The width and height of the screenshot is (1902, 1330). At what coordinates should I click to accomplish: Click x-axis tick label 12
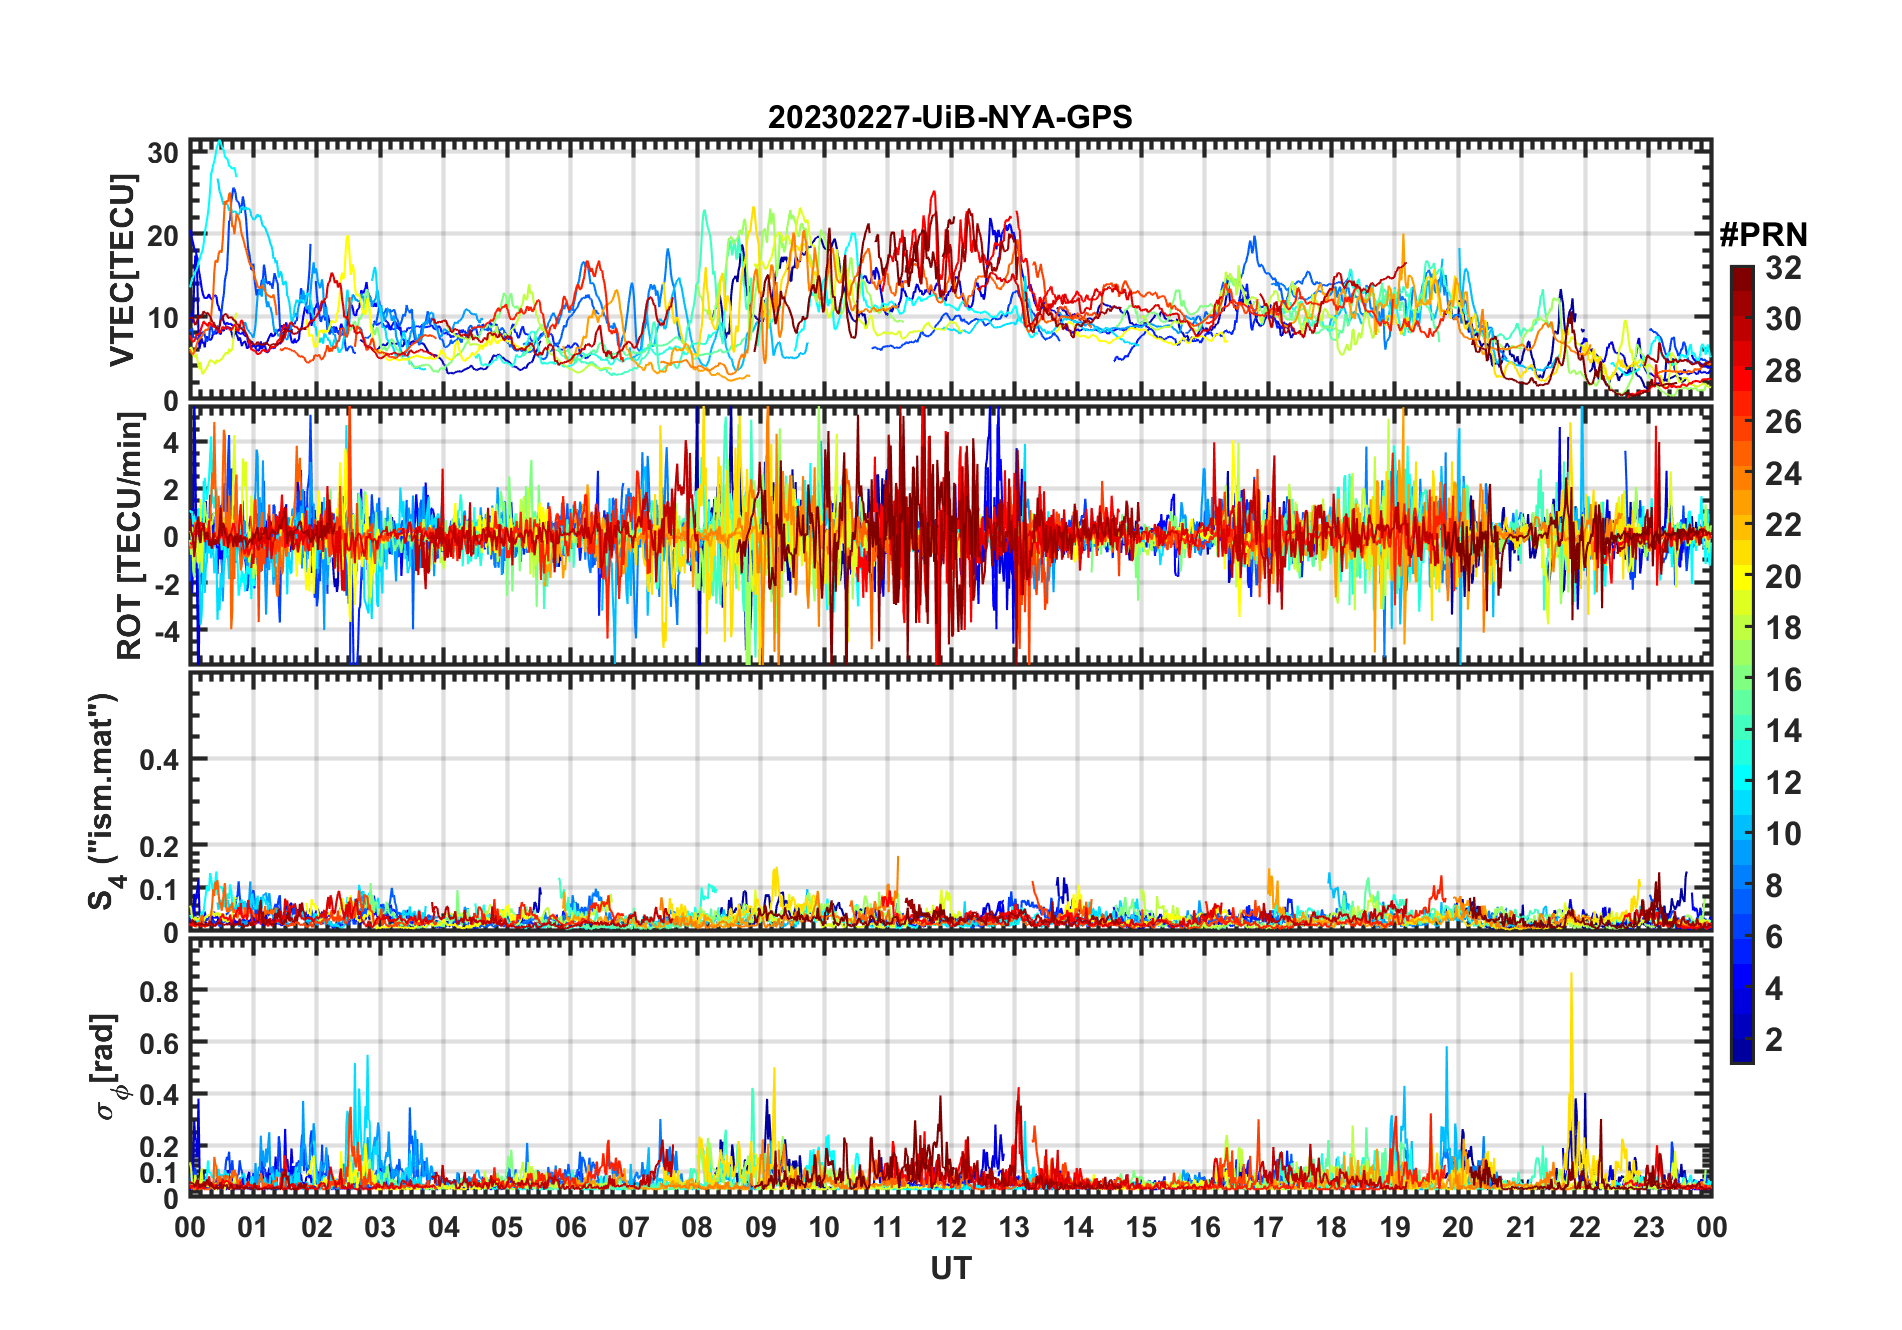(x=951, y=1227)
